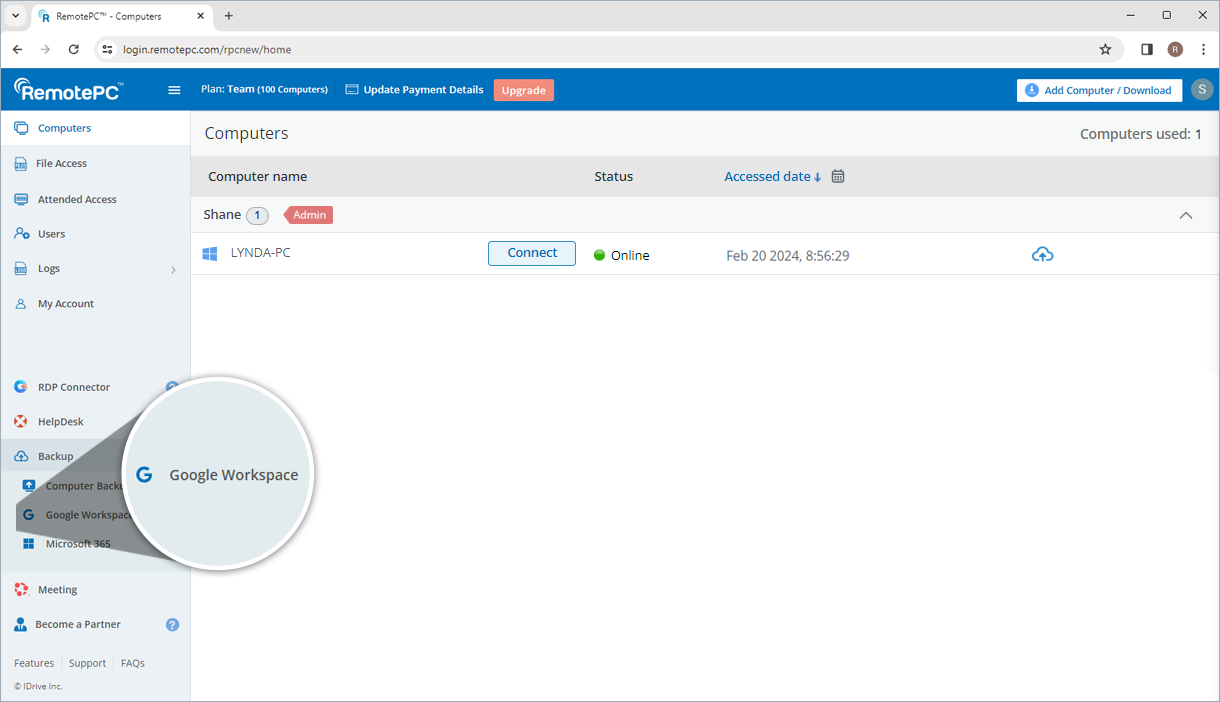Viewport: 1220px width, 702px height.
Task: Click the RemotePC logo
Action: (68, 90)
